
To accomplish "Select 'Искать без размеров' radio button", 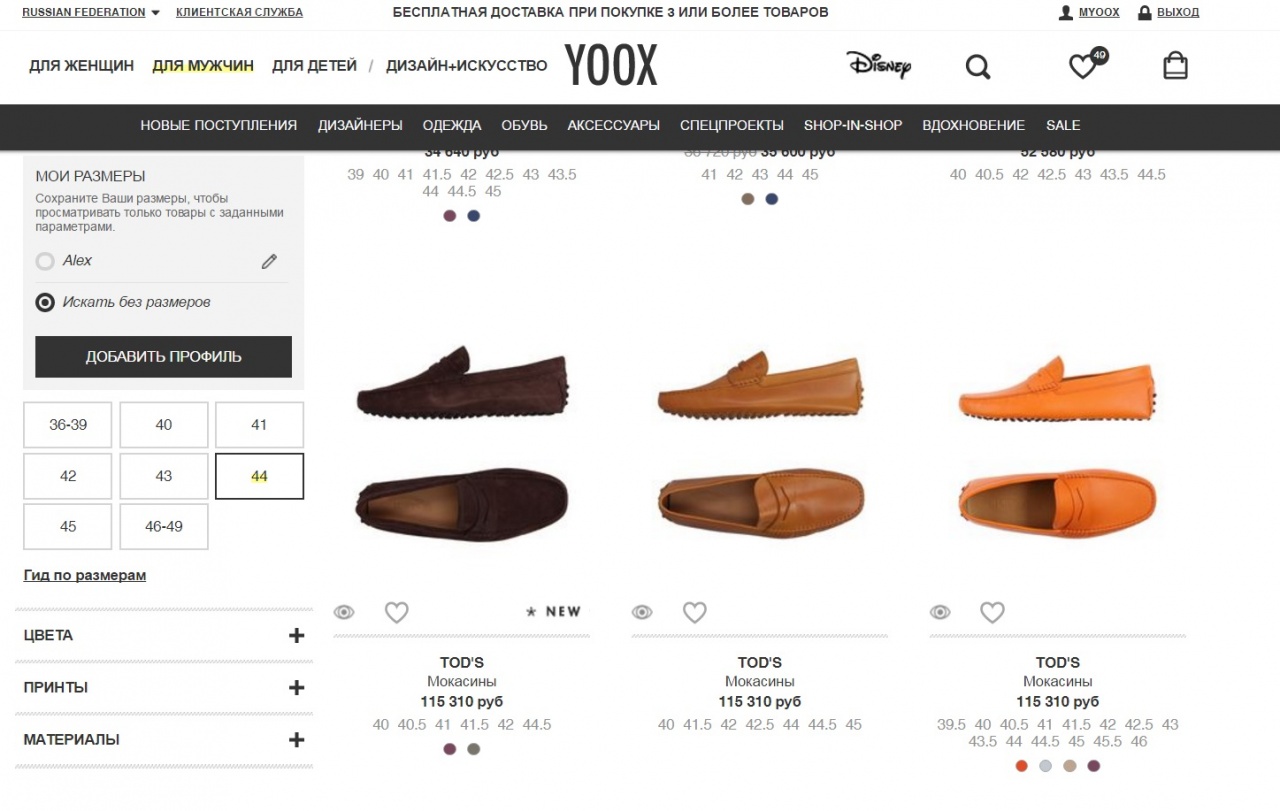I will tap(45, 302).
